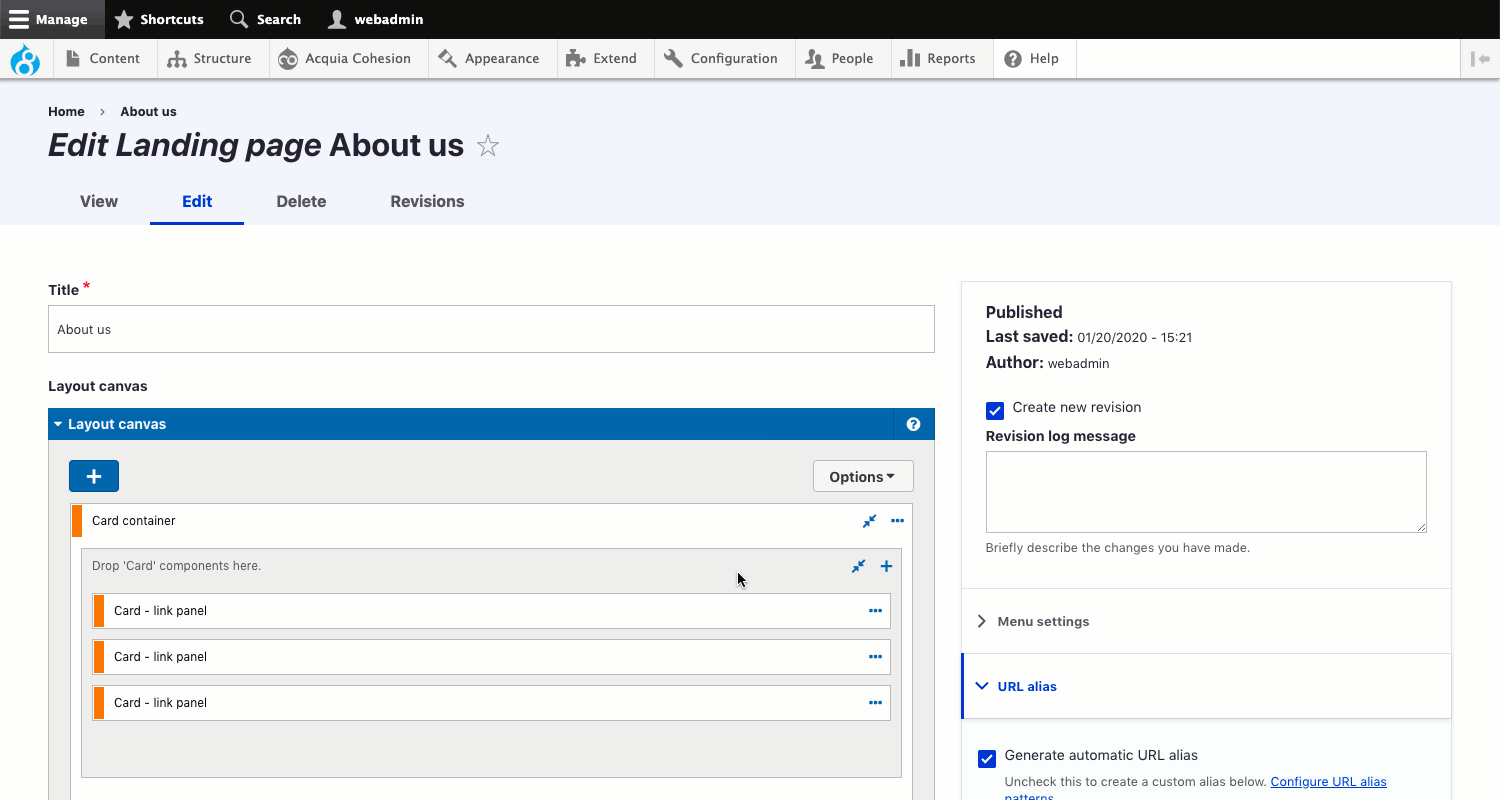Switch to the Revisions tab
Image resolution: width=1500 pixels, height=800 pixels.
pos(427,202)
